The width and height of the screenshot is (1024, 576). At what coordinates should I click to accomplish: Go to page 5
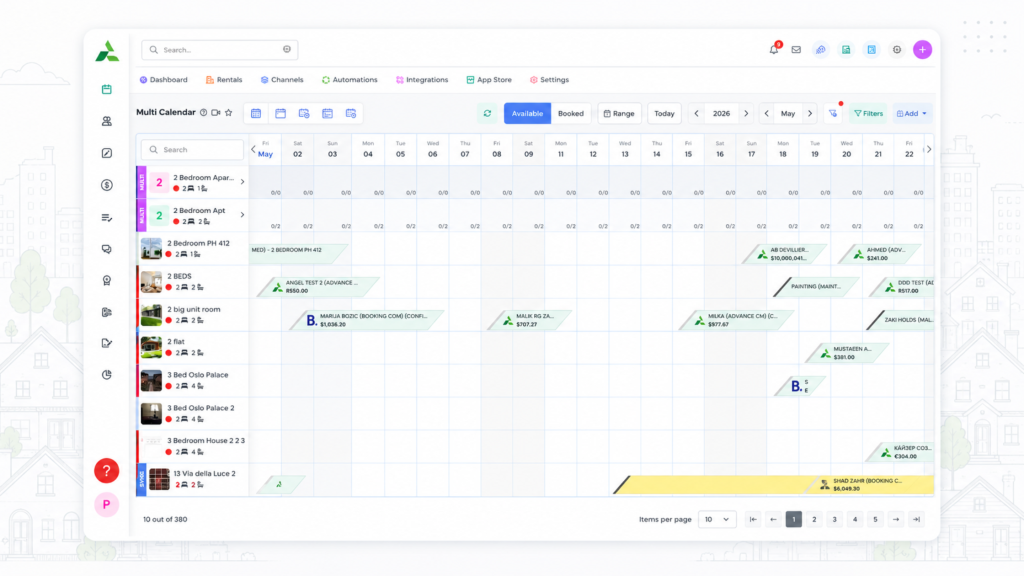coord(875,520)
